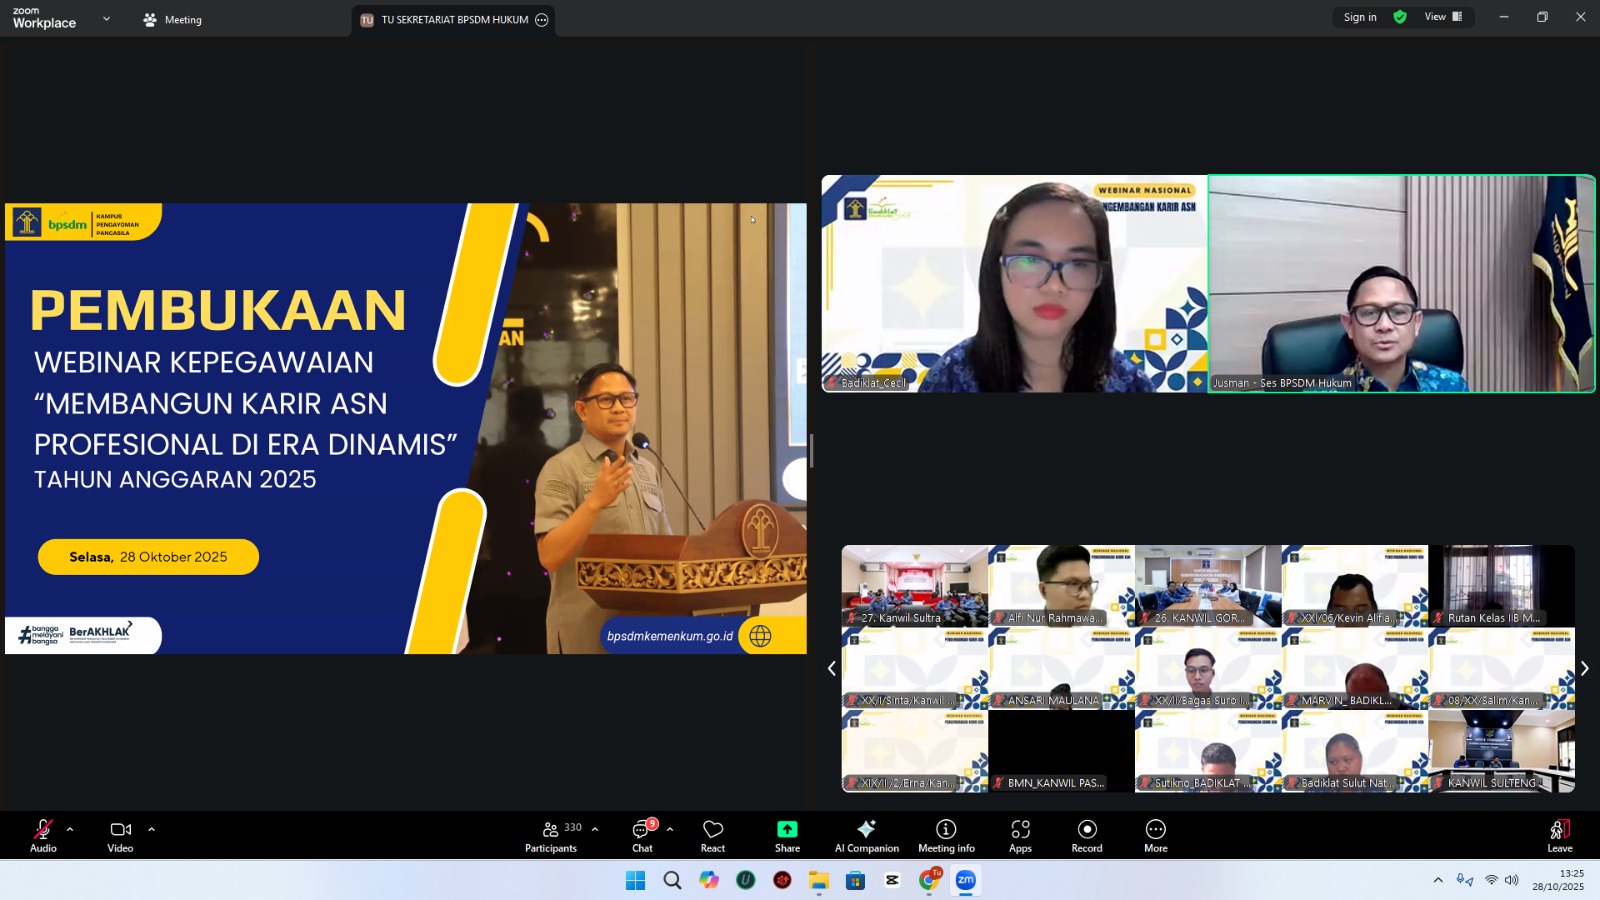
Task: Expand the Zoom Workplace dropdown arrow
Action: (x=107, y=19)
